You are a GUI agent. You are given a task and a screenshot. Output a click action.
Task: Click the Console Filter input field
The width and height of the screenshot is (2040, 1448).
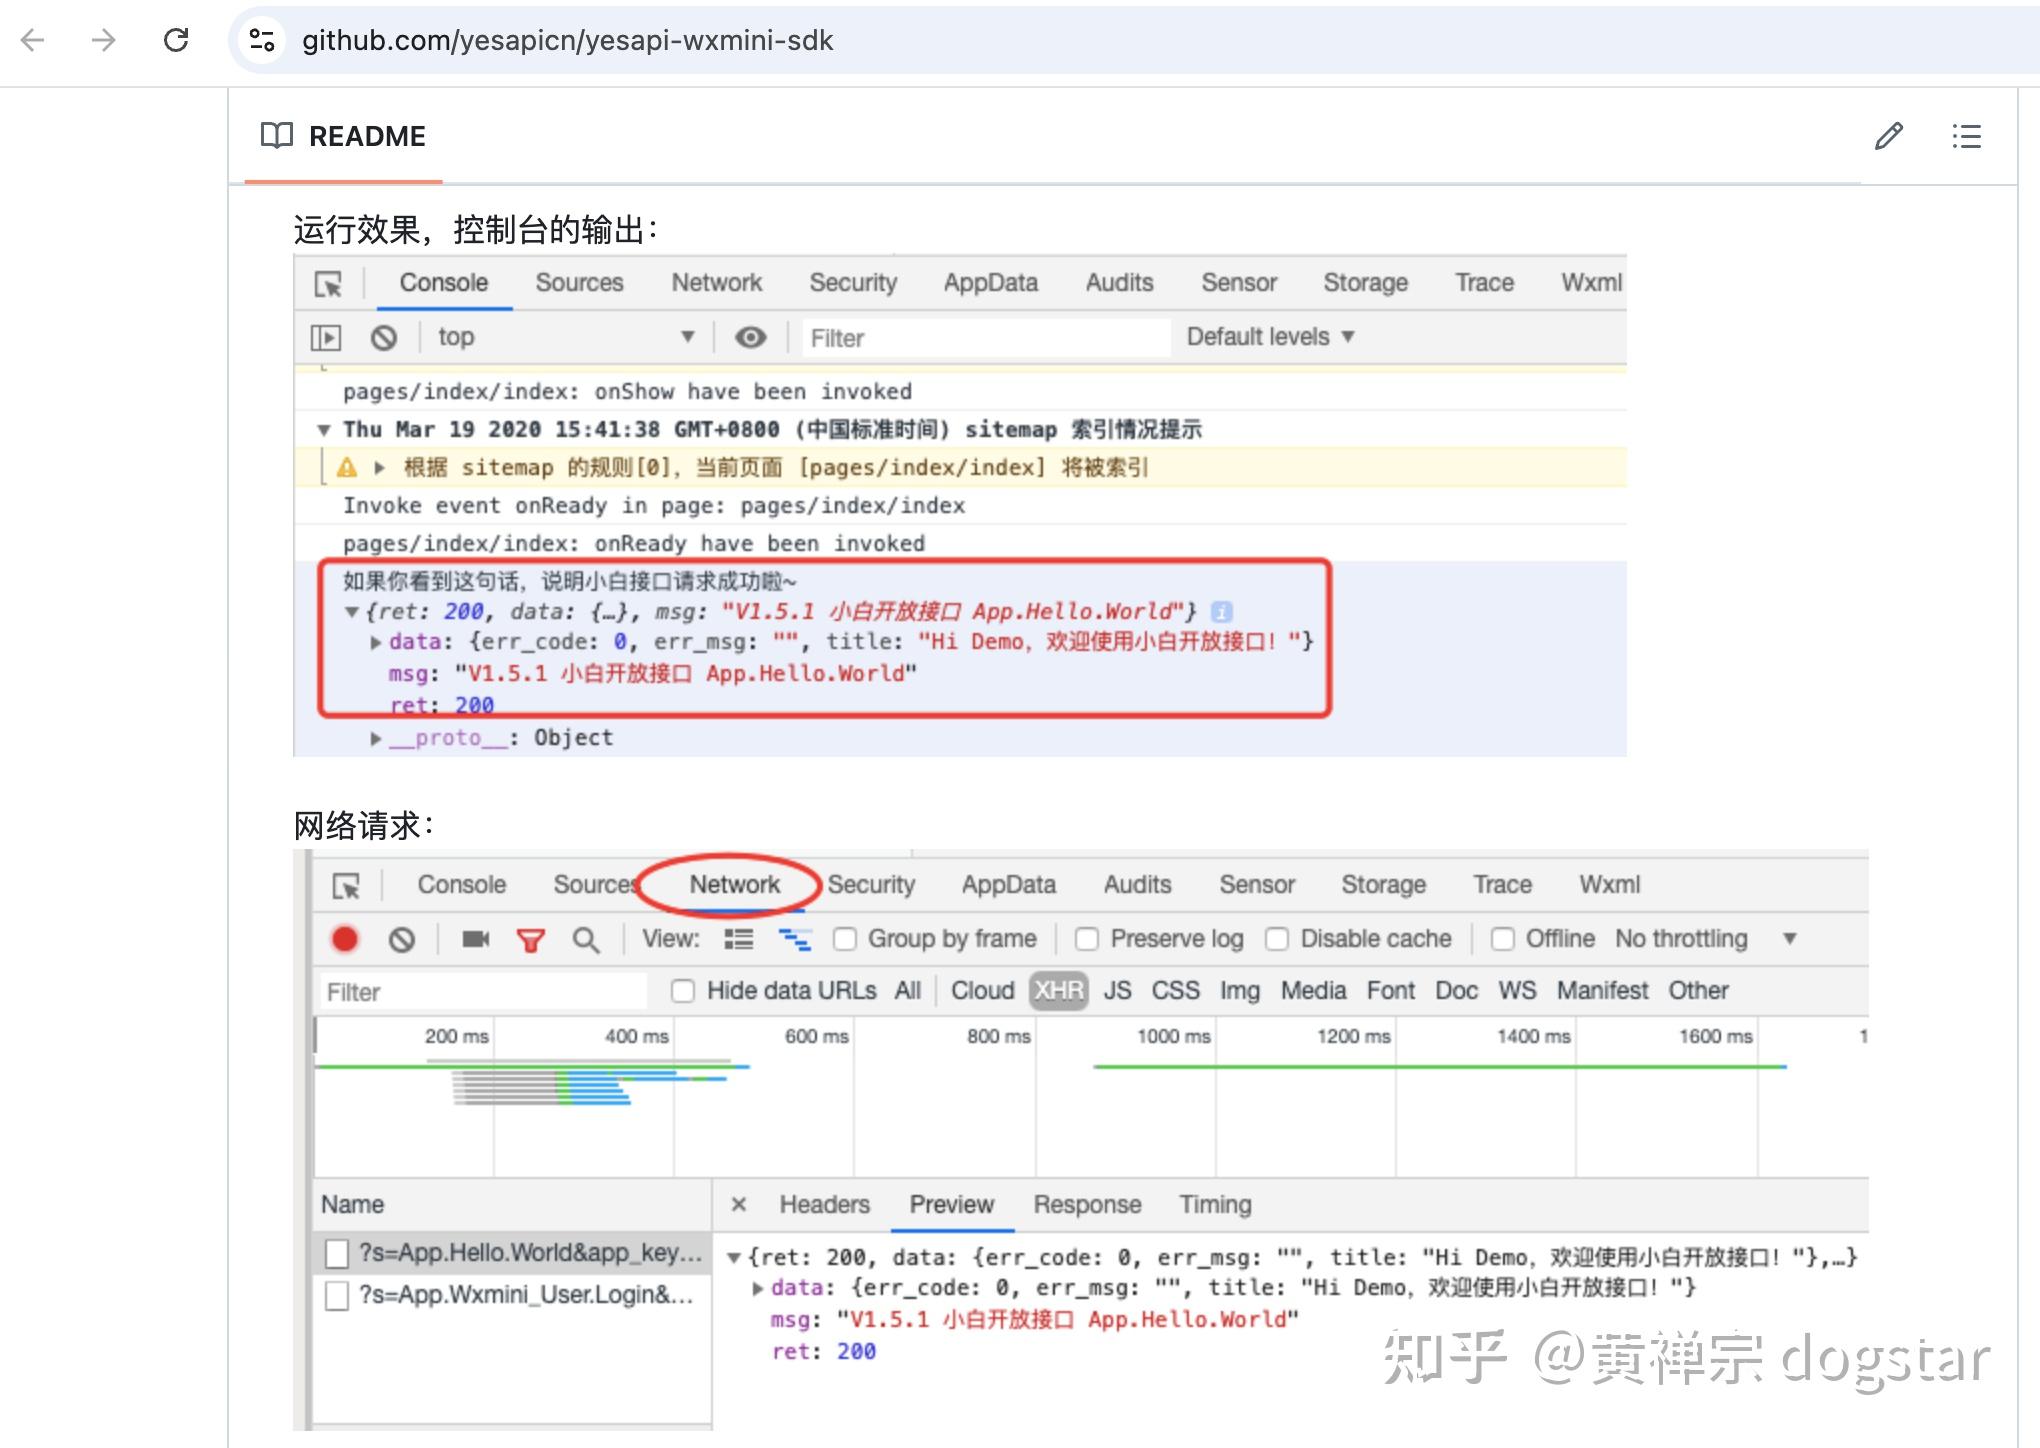(x=985, y=337)
